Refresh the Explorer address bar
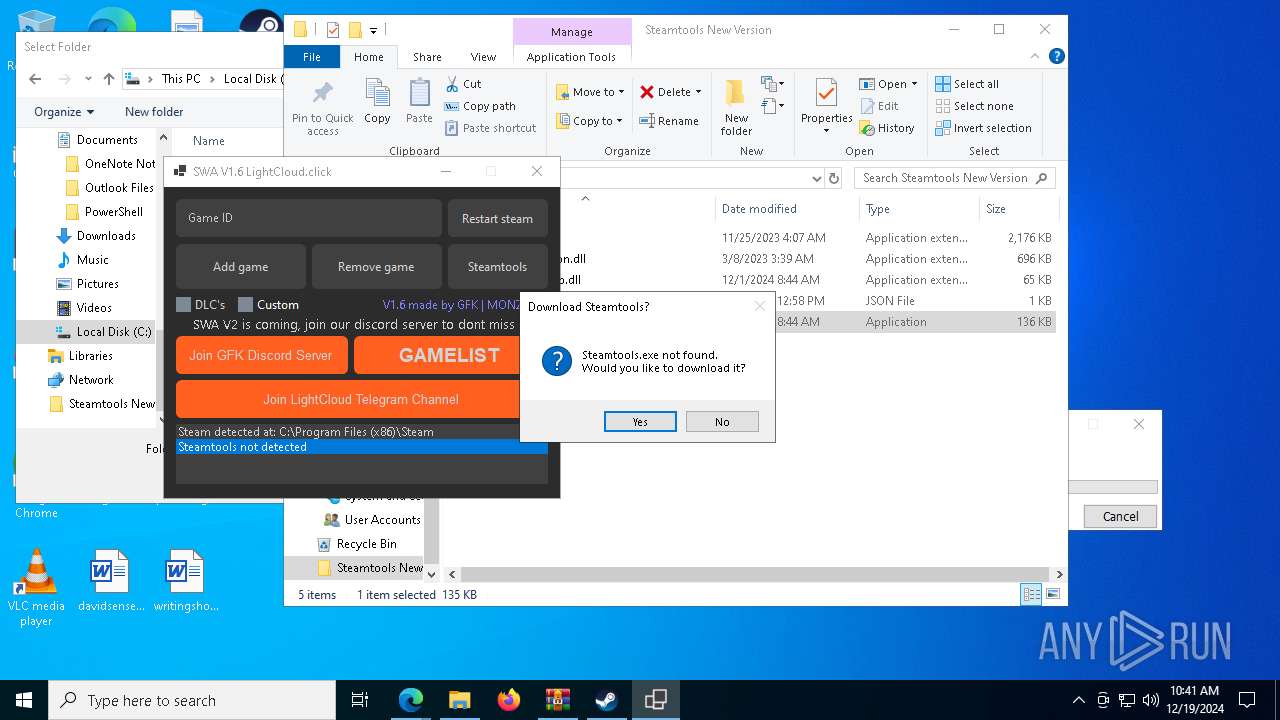The width and height of the screenshot is (1280, 720). (834, 178)
